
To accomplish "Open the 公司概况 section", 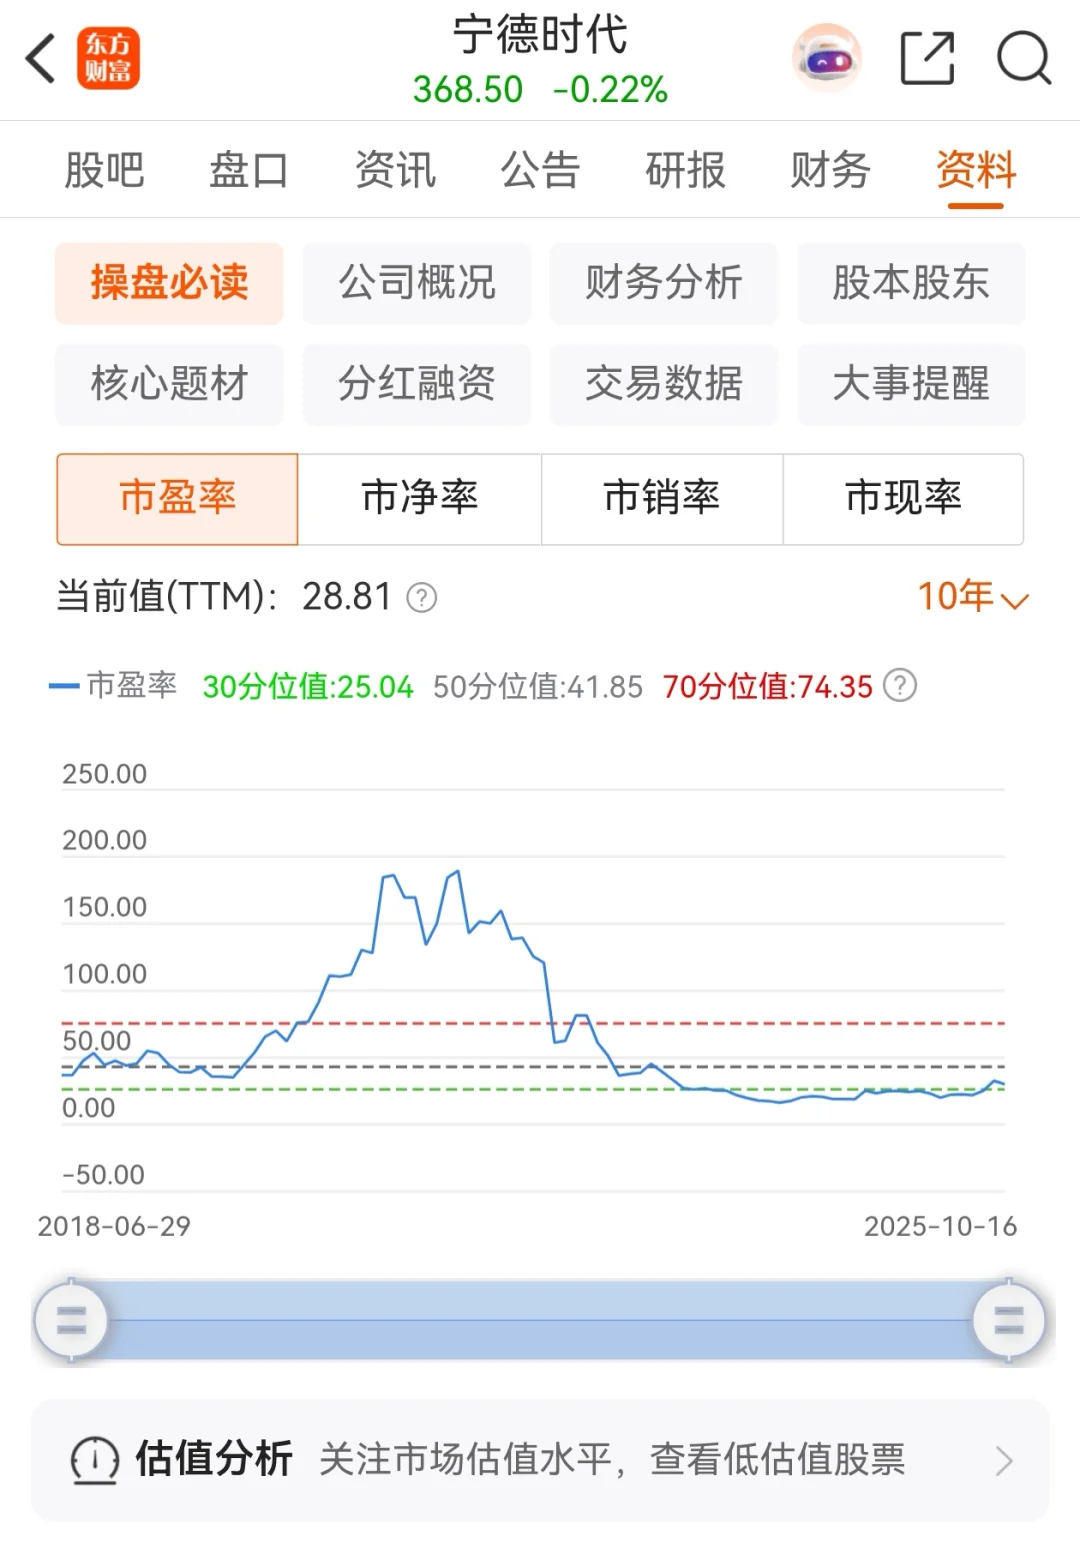I will (417, 283).
